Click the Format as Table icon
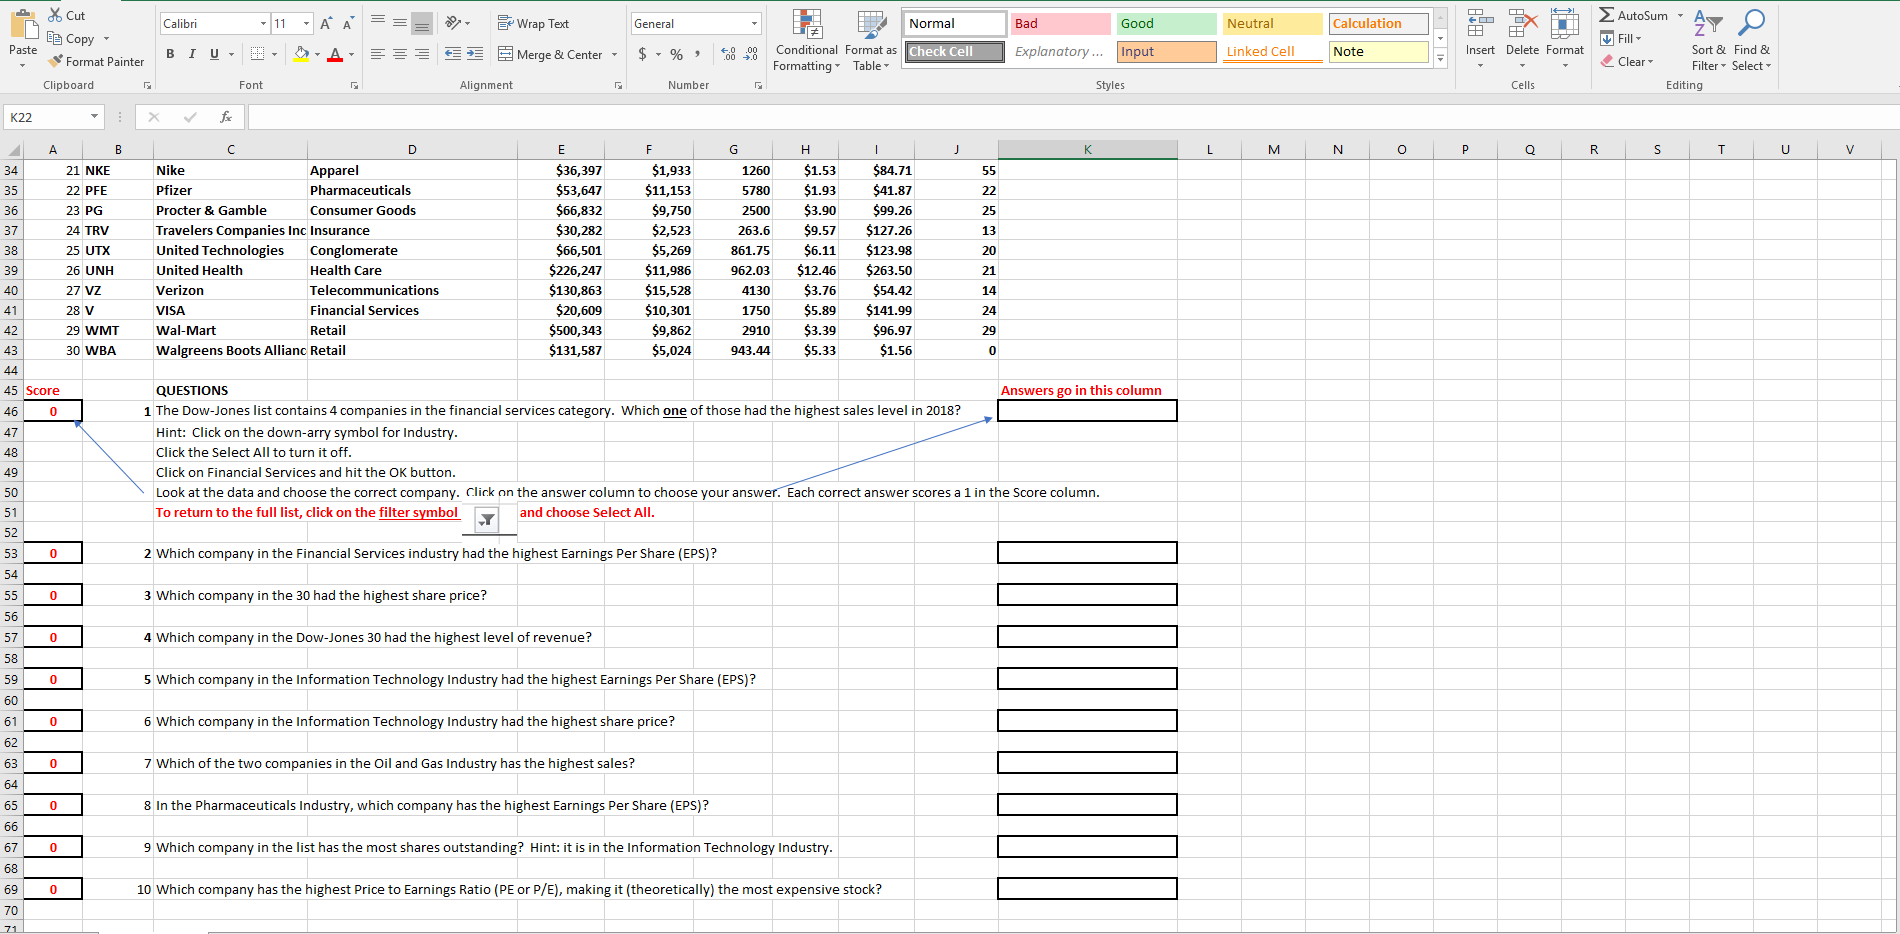The height and width of the screenshot is (934, 1900). pyautogui.click(x=869, y=40)
